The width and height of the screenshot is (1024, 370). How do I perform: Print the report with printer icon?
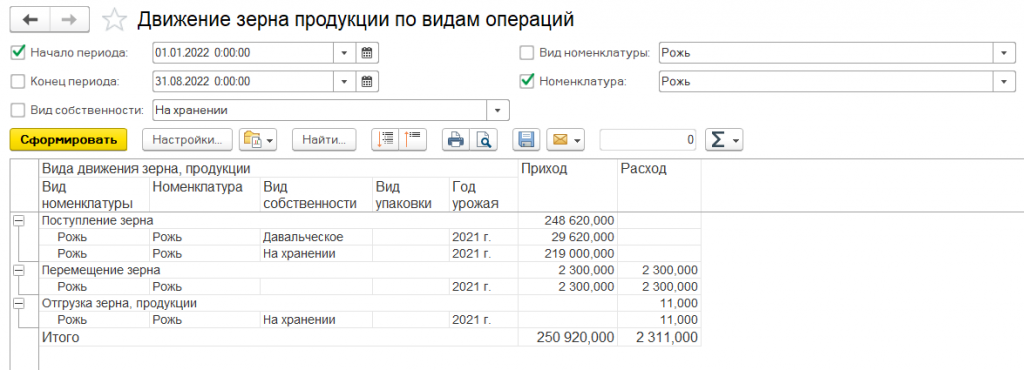(x=456, y=139)
